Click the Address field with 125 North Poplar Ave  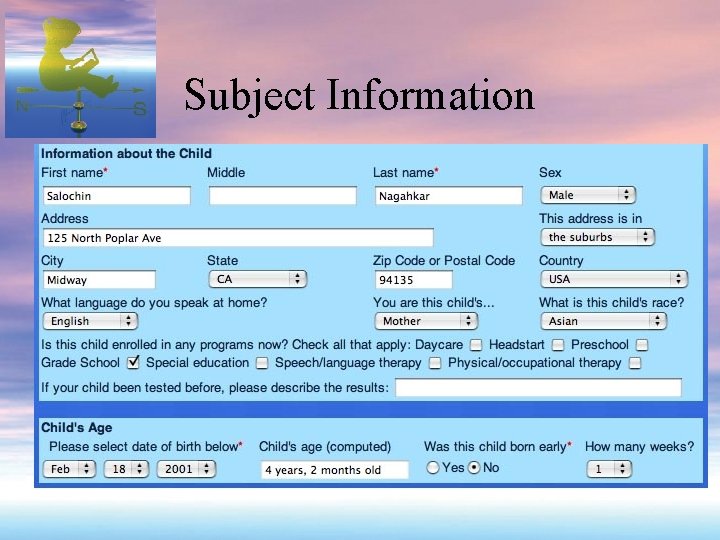(238, 238)
